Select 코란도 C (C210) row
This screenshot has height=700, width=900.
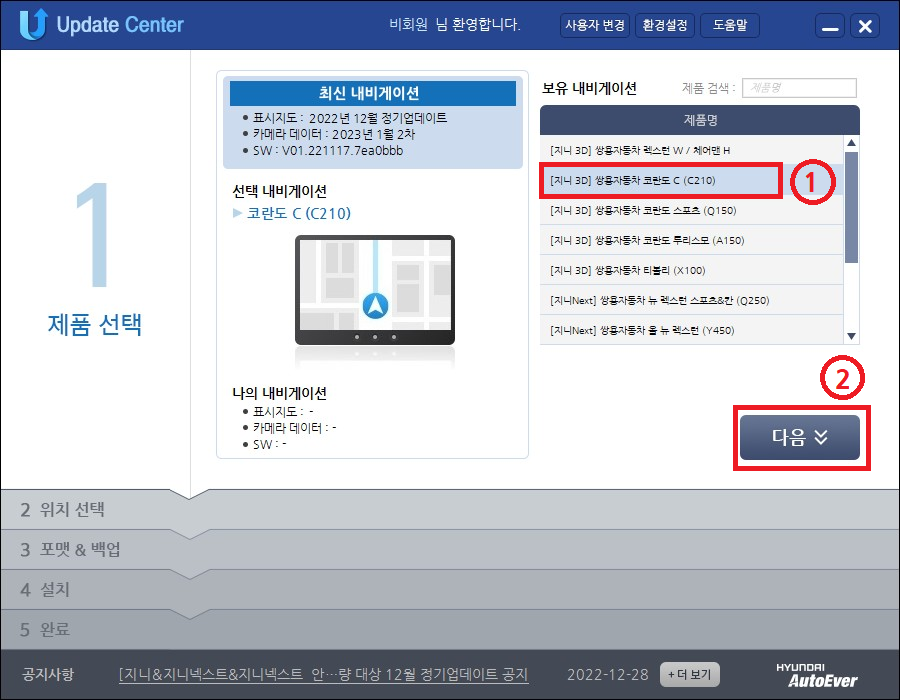click(x=692, y=180)
